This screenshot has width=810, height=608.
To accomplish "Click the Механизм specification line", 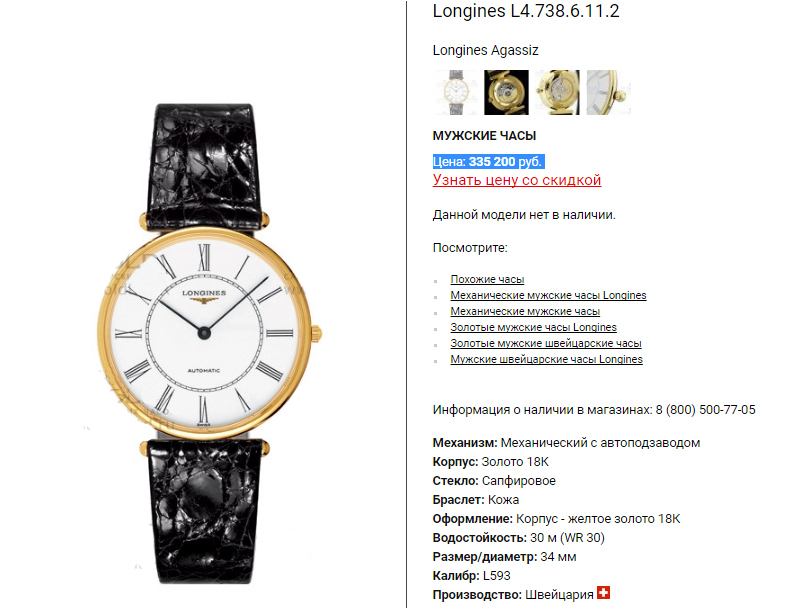I will [566, 443].
